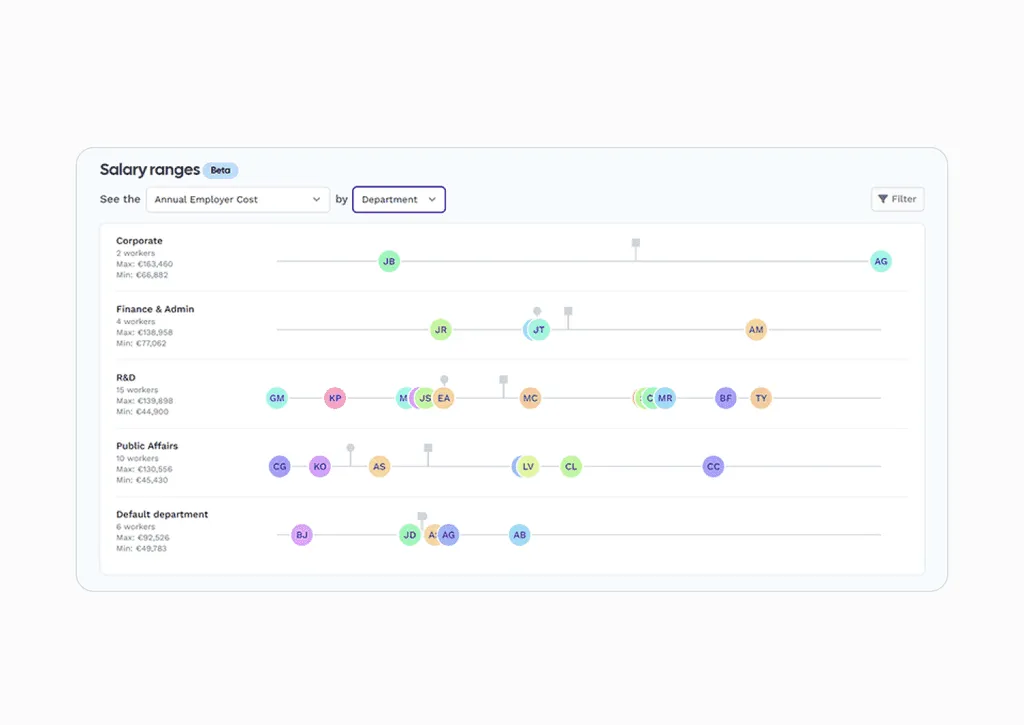The width and height of the screenshot is (1024, 725).
Task: Click the KP avatar in R&D
Action: (x=335, y=398)
